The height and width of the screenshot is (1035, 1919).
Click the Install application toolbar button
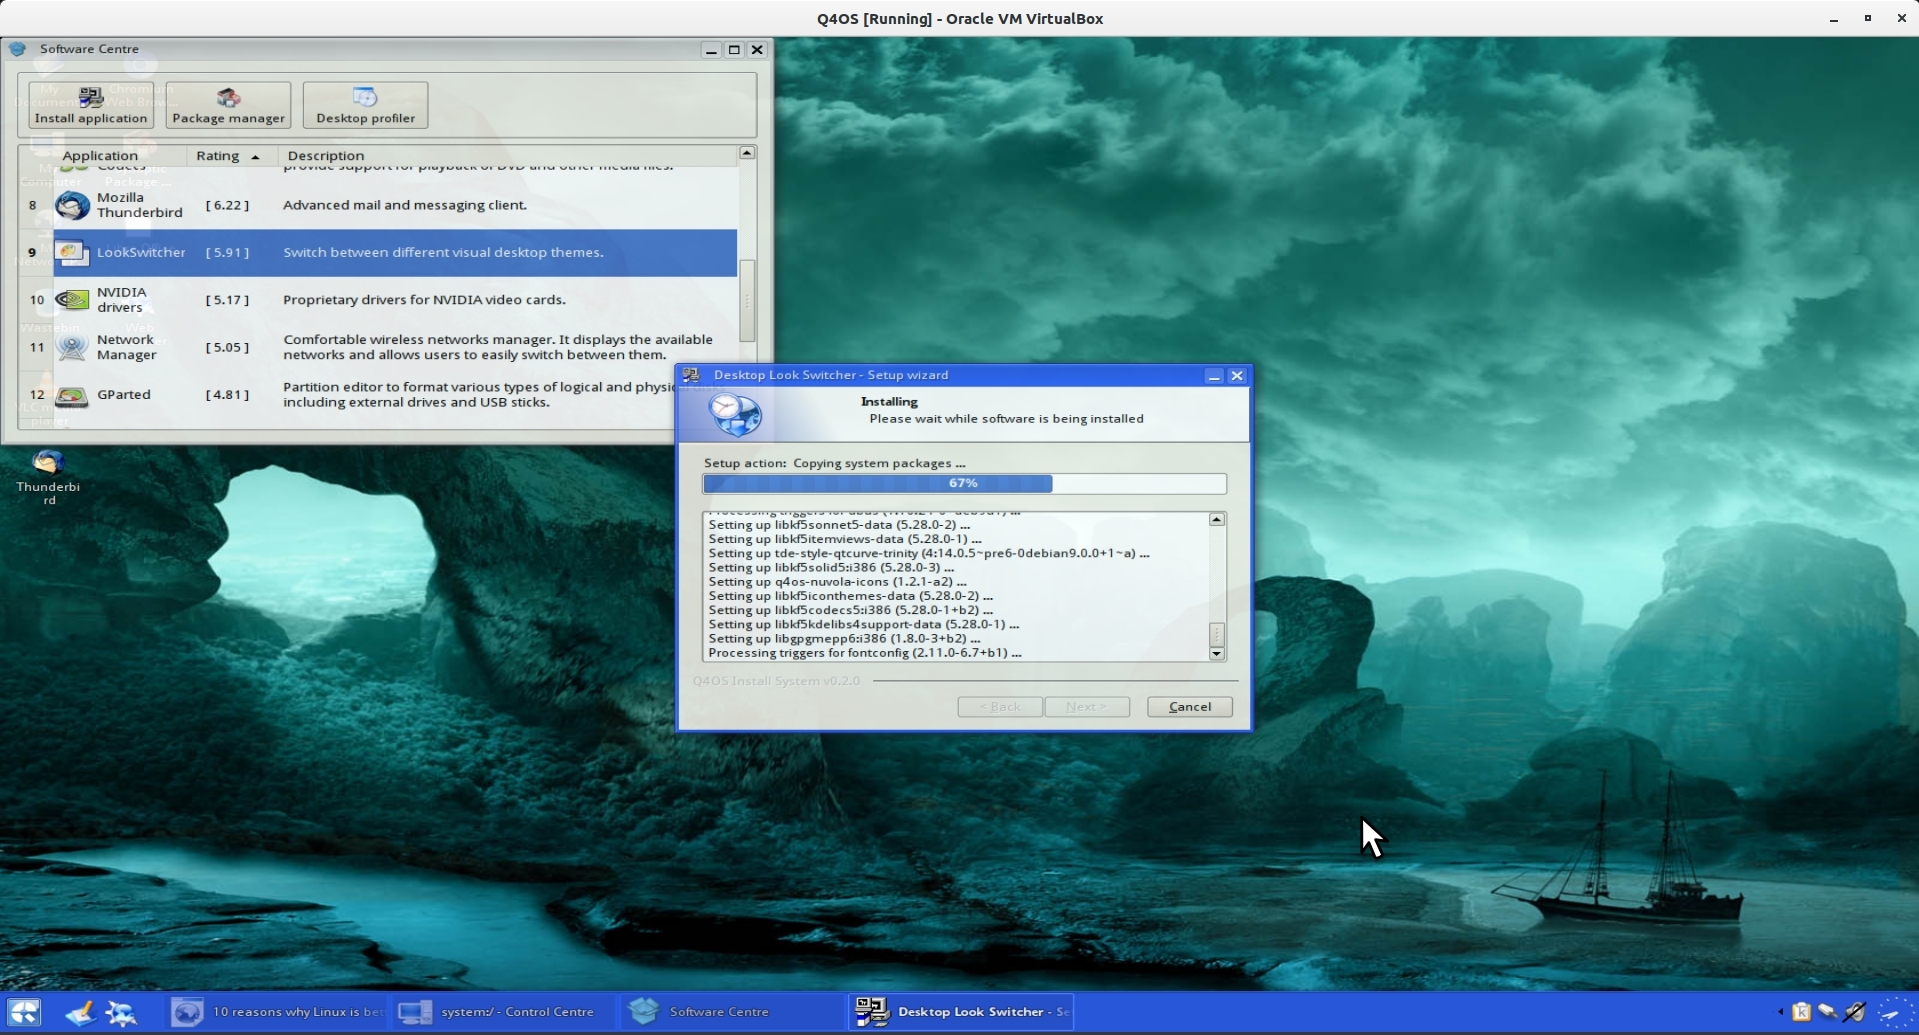(91, 105)
